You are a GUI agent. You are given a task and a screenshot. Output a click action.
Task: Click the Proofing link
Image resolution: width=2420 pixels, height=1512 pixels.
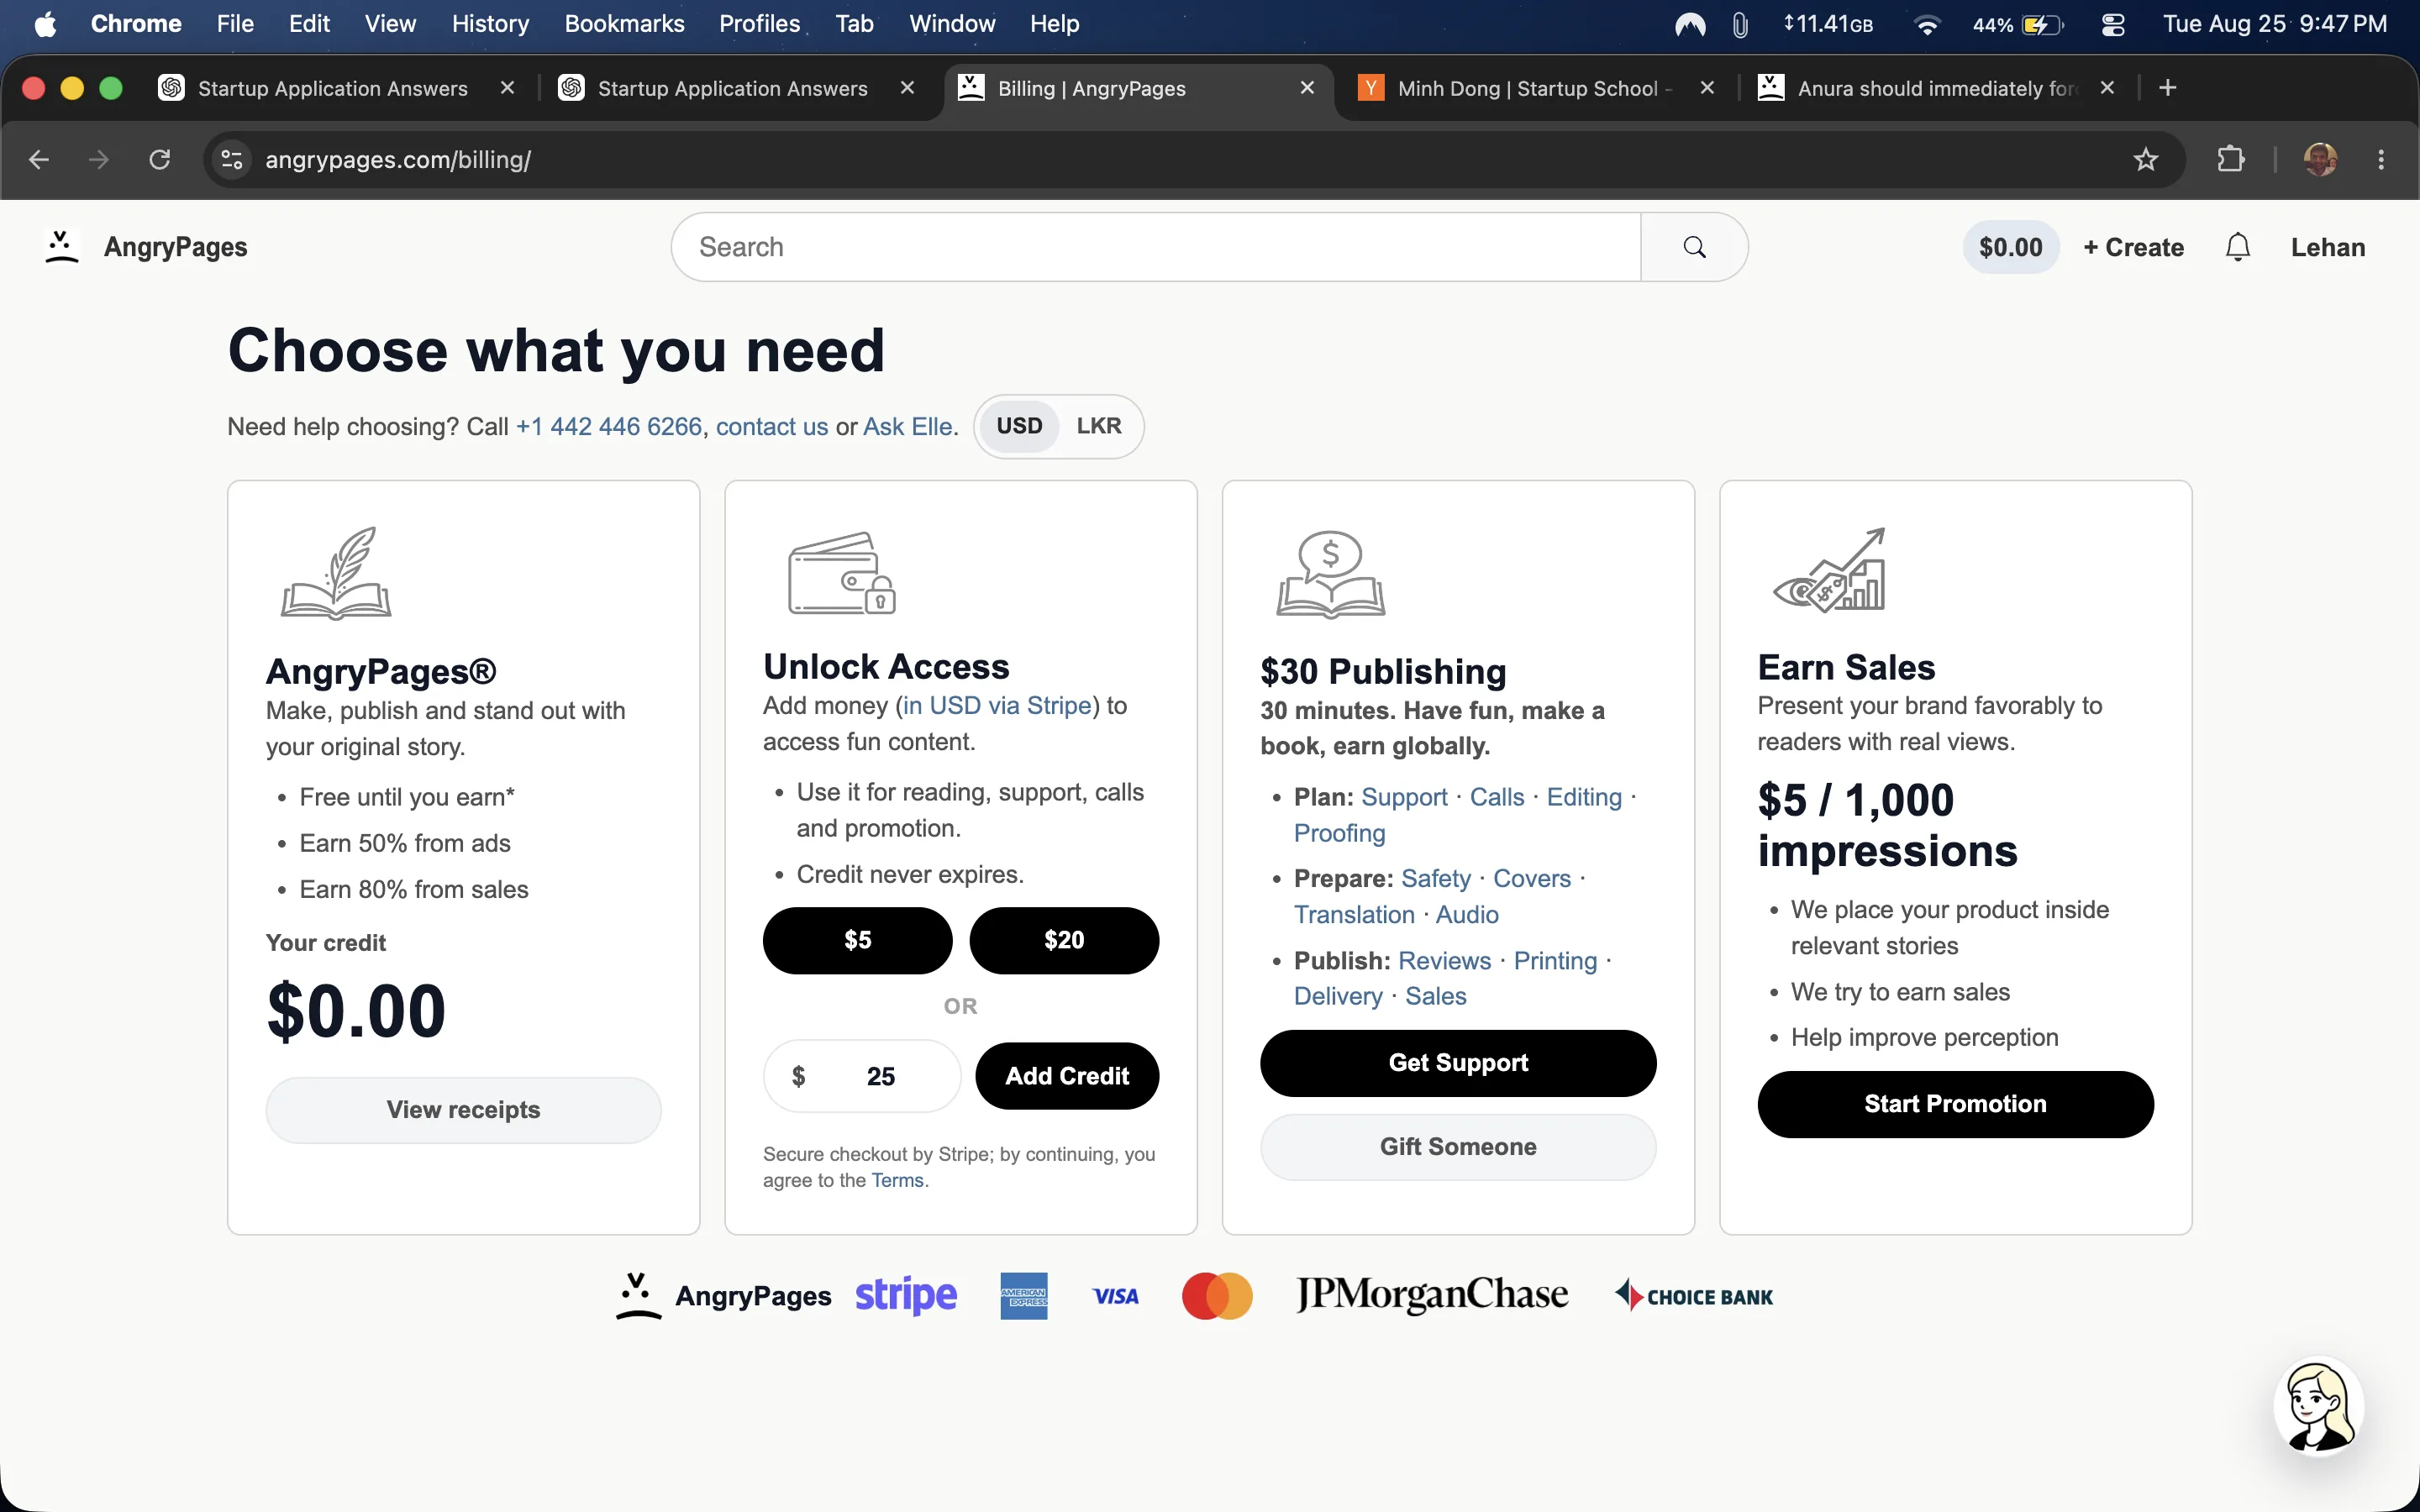(1339, 833)
